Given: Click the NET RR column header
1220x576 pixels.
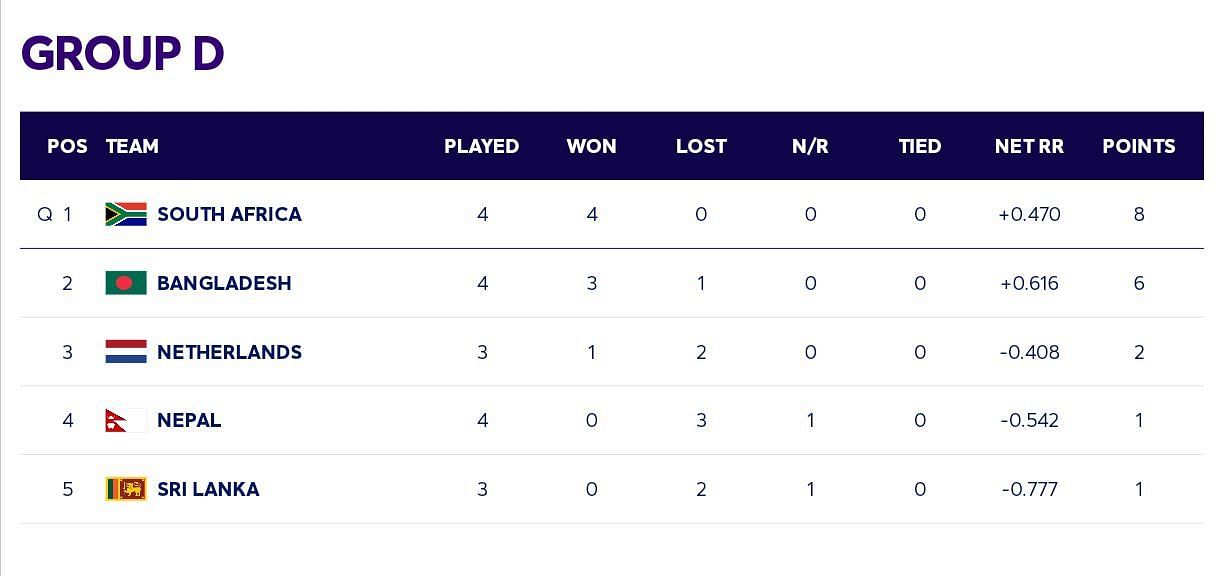Looking at the screenshot, I should pos(1029,146).
